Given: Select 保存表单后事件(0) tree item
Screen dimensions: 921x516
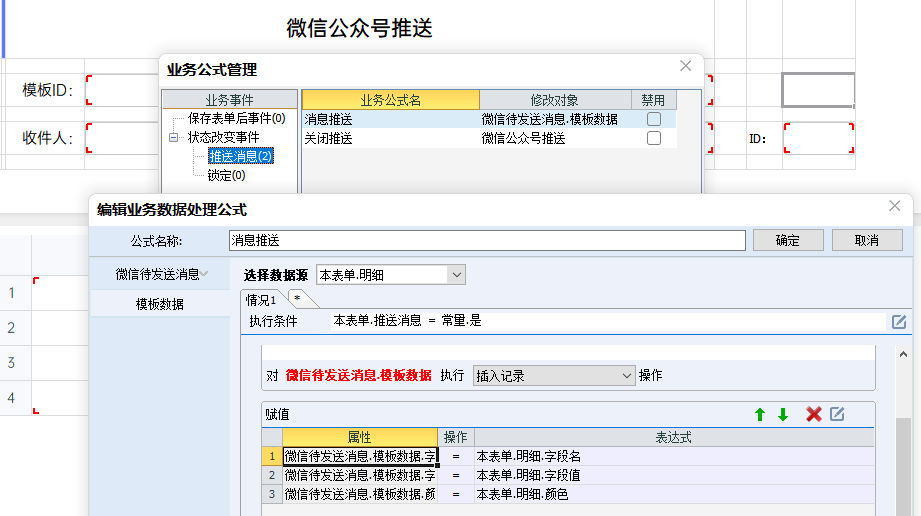Looking at the screenshot, I should (236, 119).
